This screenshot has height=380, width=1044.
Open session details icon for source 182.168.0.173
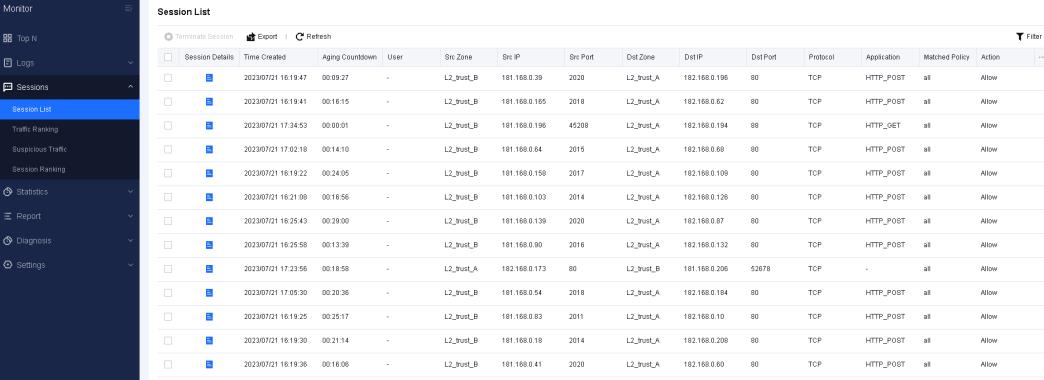(209, 269)
